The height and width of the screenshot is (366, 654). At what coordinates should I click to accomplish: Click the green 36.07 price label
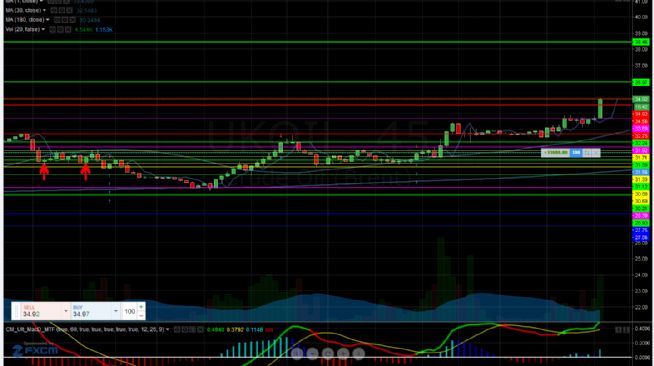coord(641,83)
